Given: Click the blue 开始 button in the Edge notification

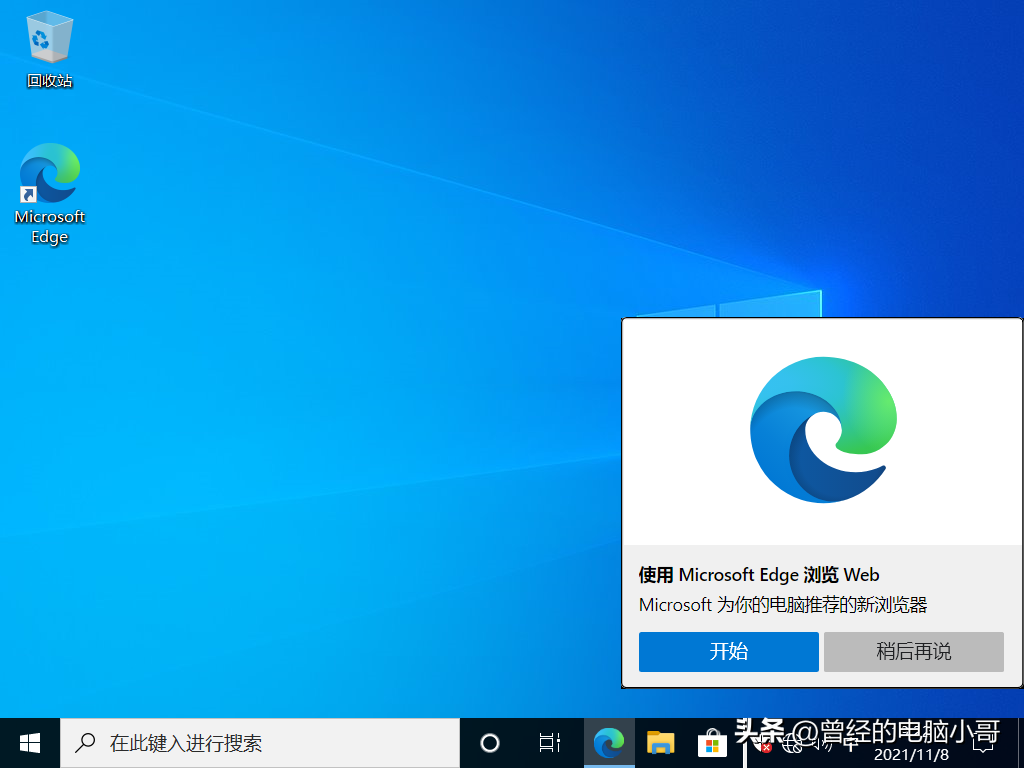Looking at the screenshot, I should click(x=728, y=651).
